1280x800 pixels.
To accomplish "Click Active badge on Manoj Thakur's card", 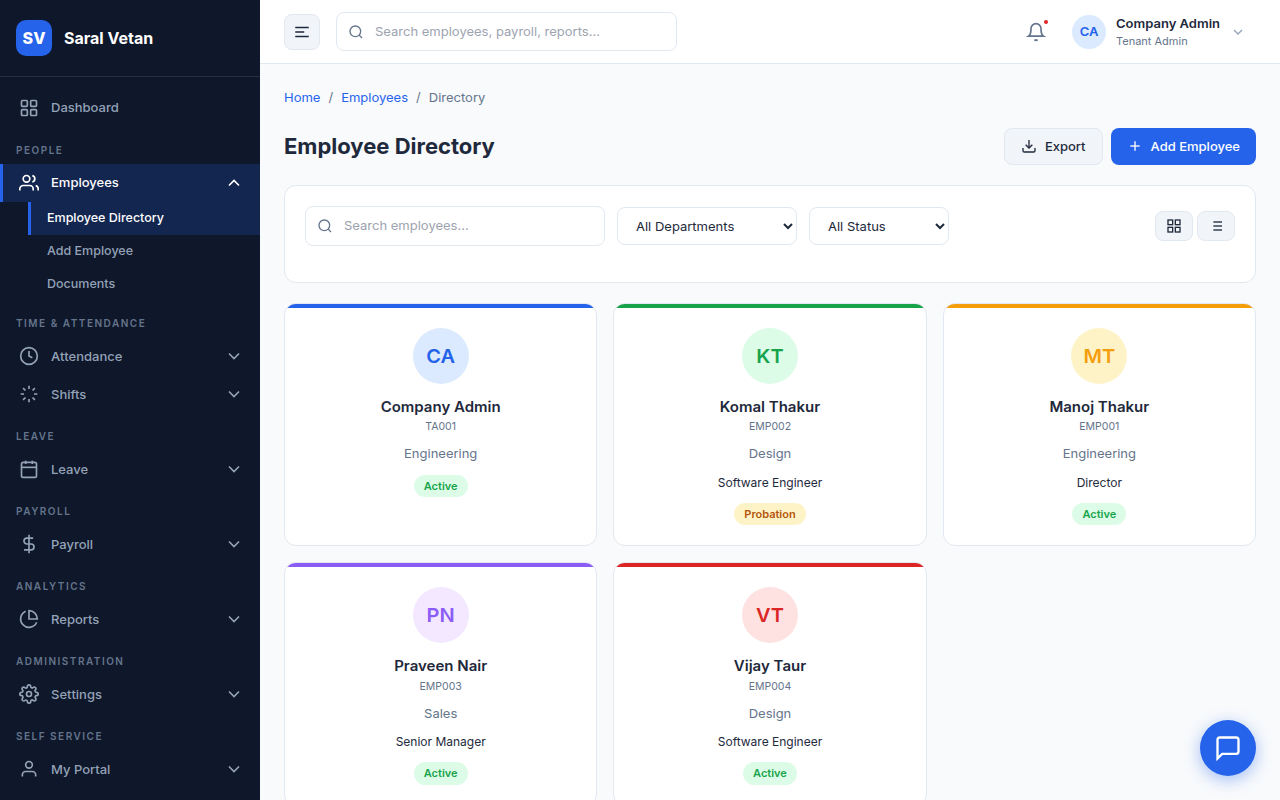I will pos(1099,514).
